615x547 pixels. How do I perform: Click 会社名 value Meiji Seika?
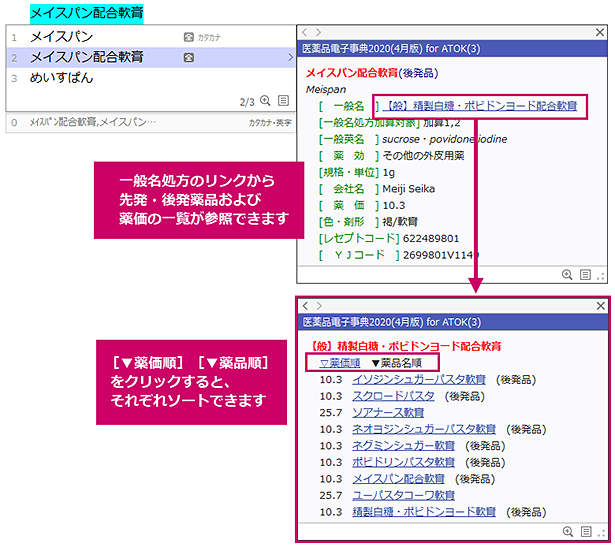(x=408, y=189)
